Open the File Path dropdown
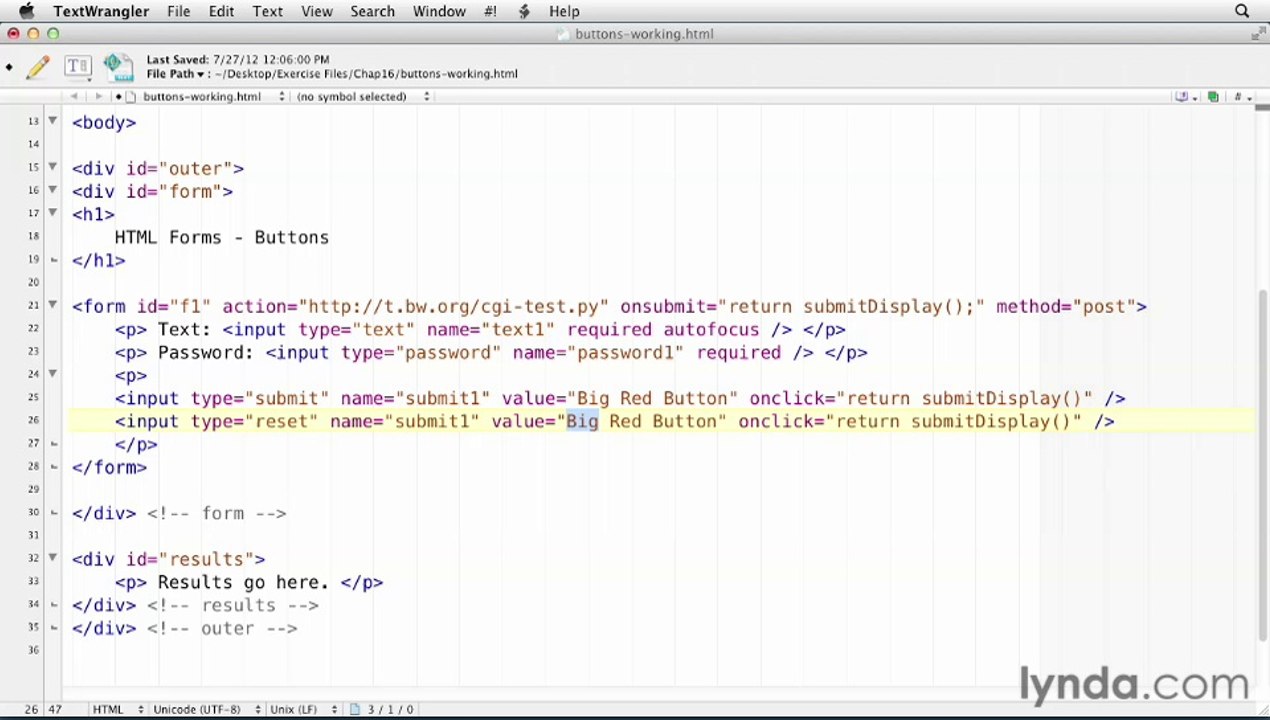This screenshot has height=720, width=1270. coord(176,74)
